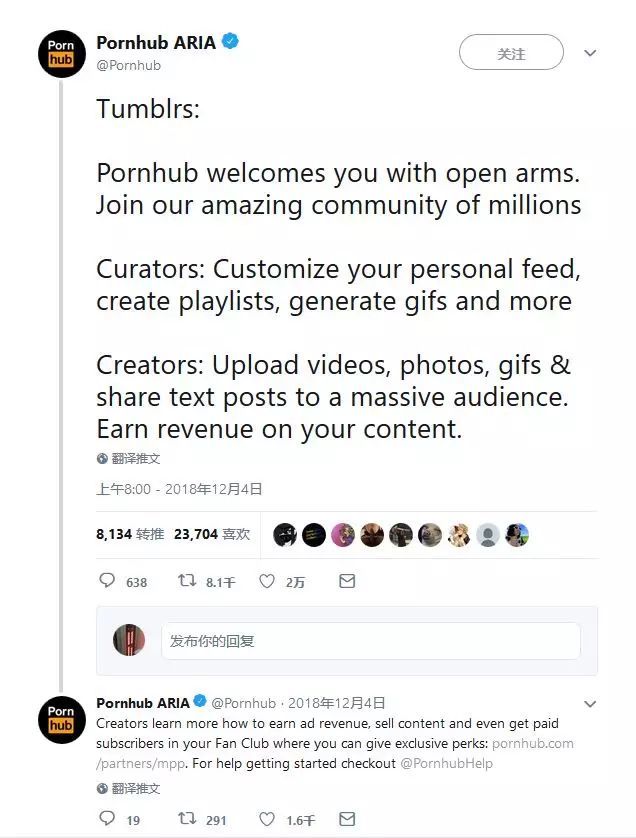The width and height of the screenshot is (636, 838).
Task: Like the main tweet showing 2万
Action: 267,580
